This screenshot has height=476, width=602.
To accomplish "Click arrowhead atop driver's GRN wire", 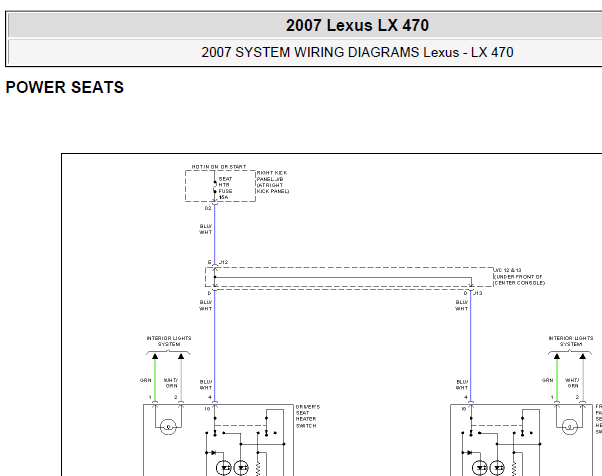I will click(x=155, y=356).
